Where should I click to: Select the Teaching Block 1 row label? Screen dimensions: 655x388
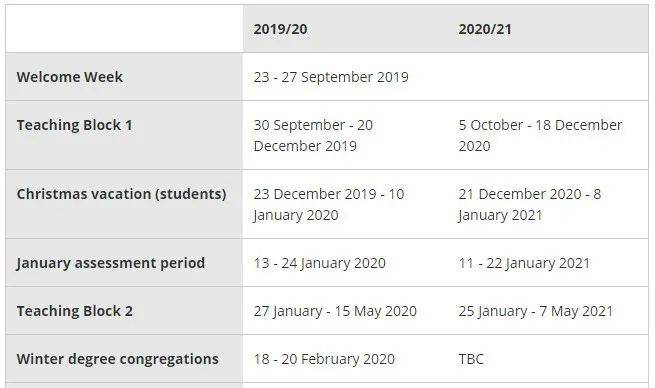point(75,125)
